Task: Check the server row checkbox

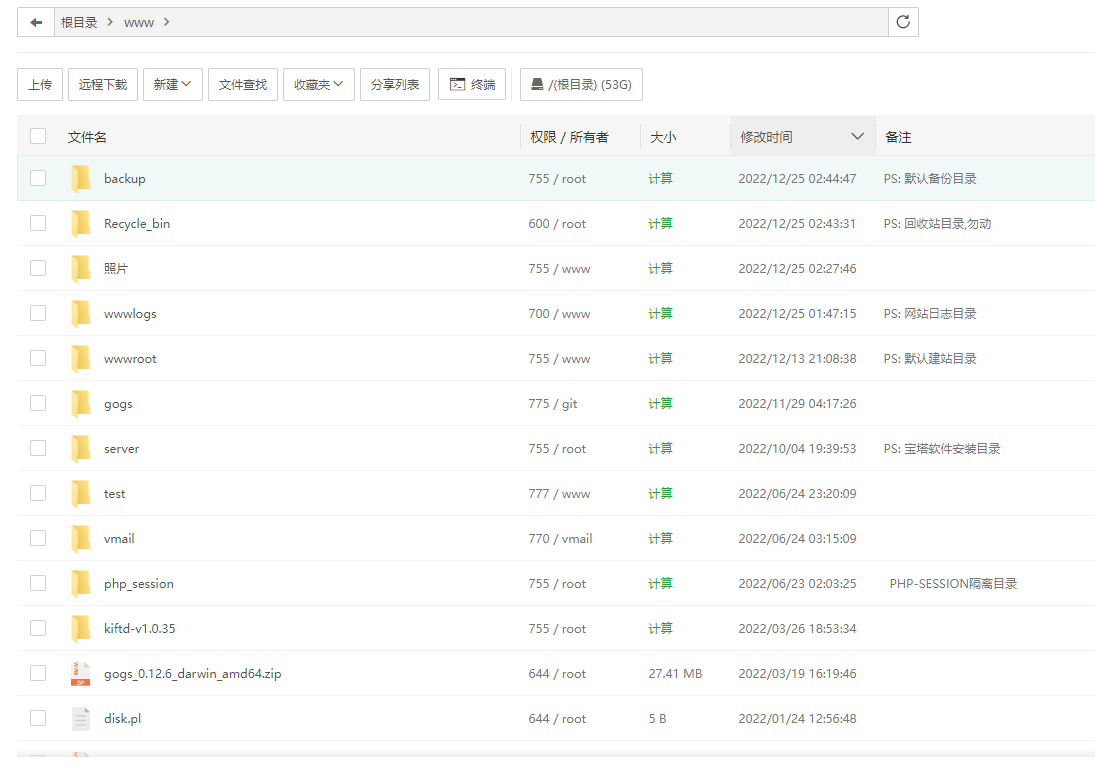Action: coord(38,448)
